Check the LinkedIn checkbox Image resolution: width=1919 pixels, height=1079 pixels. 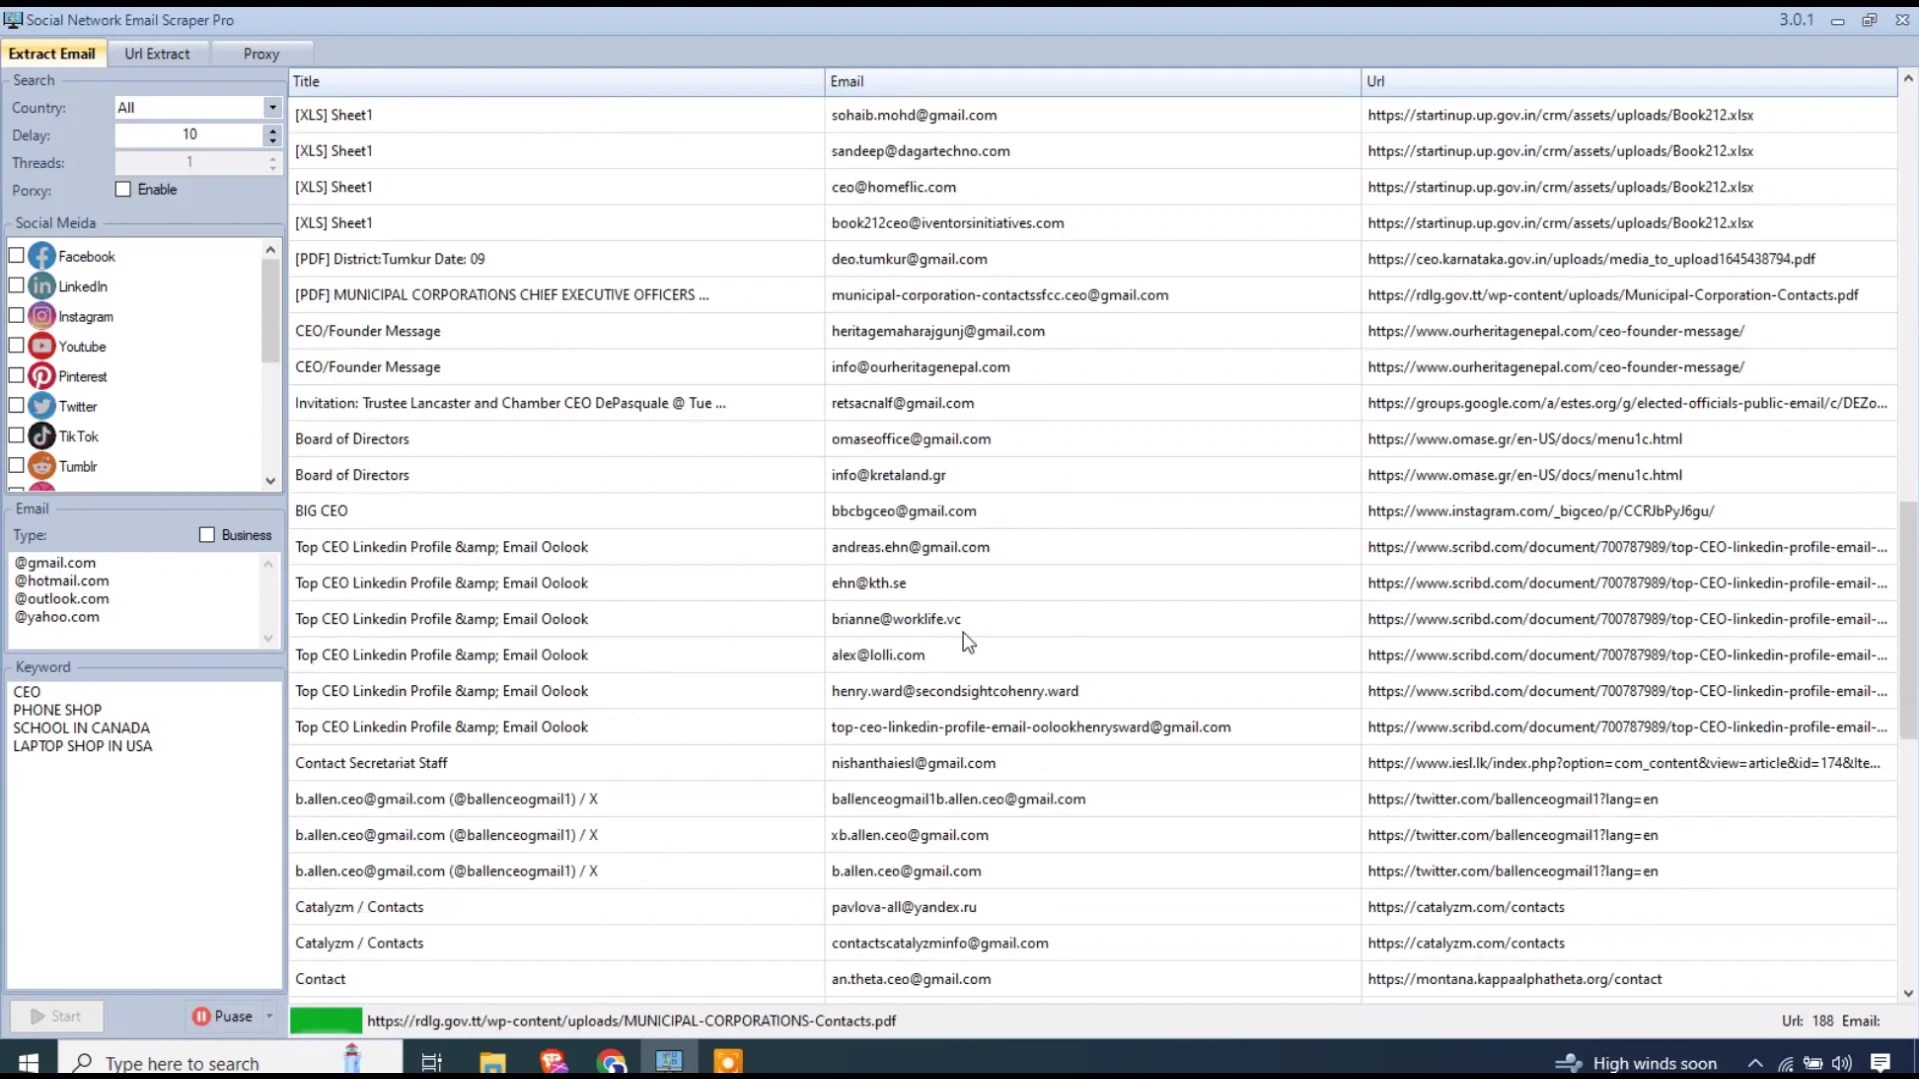(16, 286)
